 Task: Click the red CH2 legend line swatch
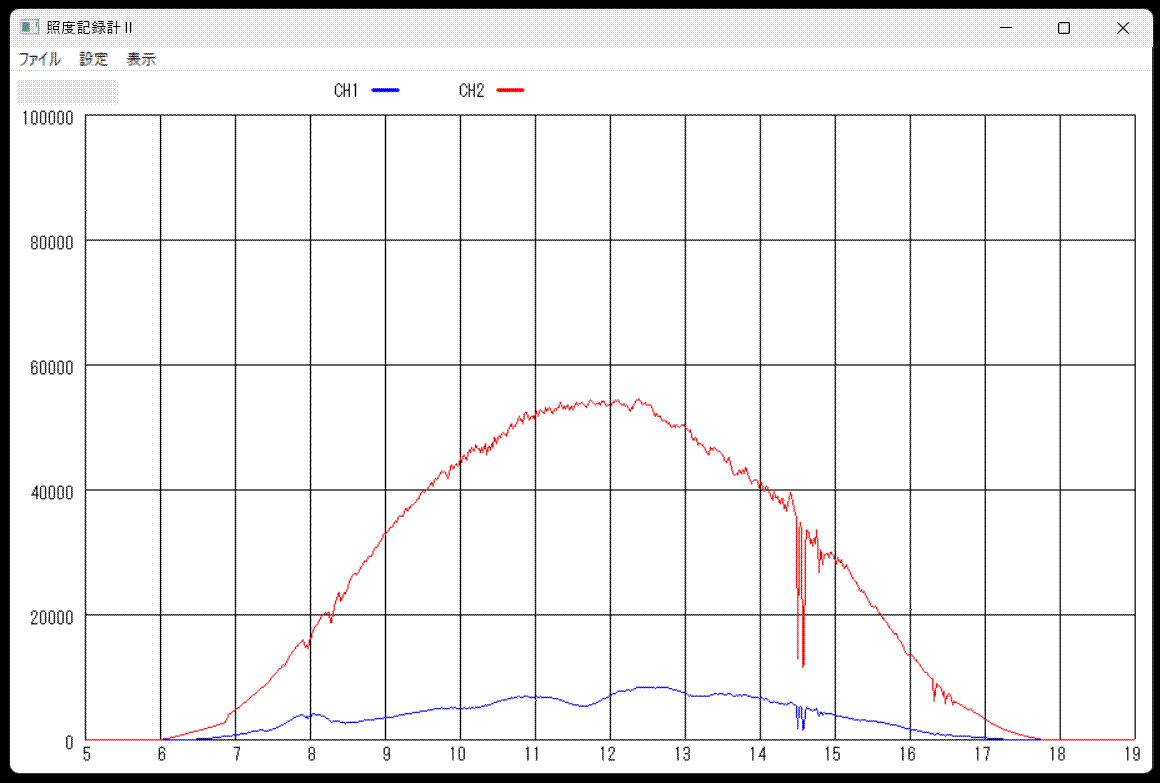point(510,91)
